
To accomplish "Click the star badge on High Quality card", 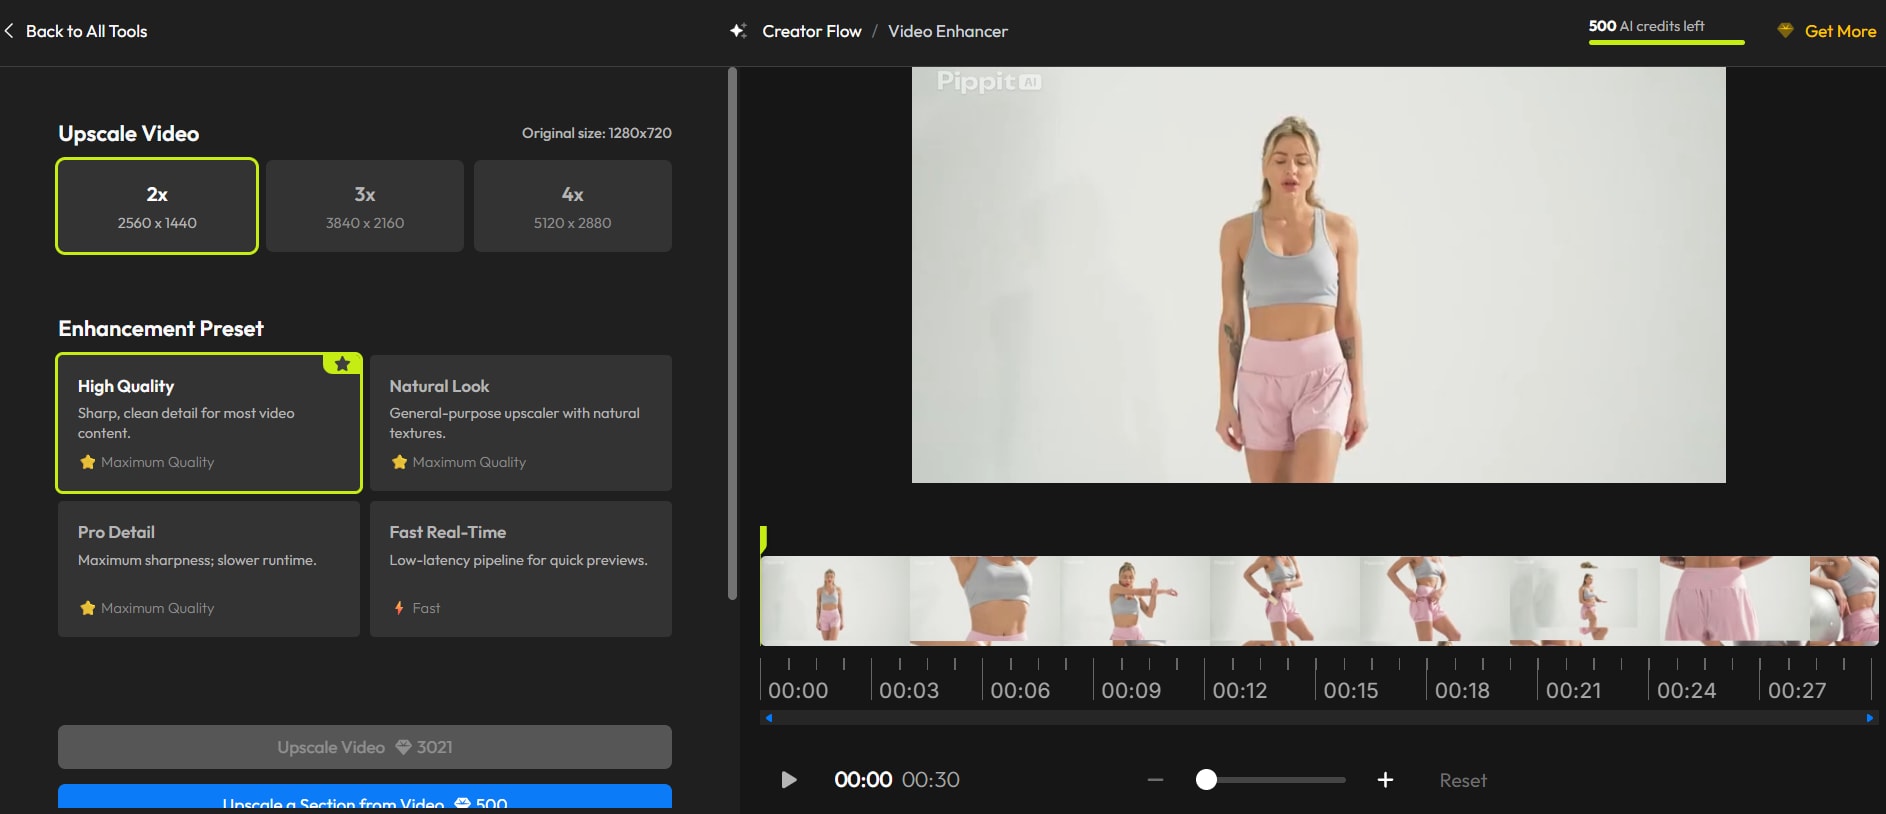I will point(342,364).
